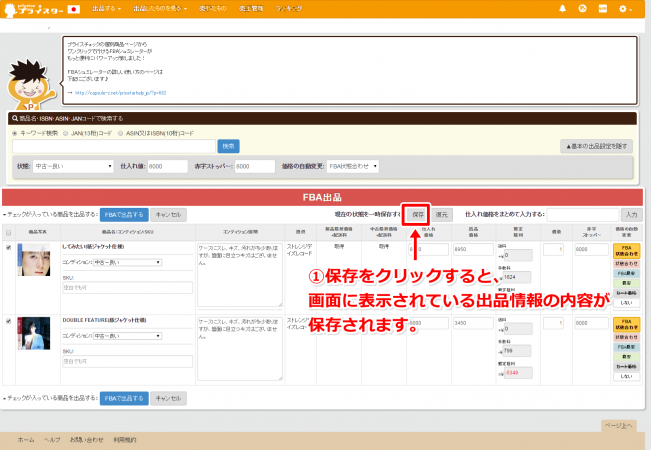Select first row's blue FBA最安 button
Screen dimensions: 651x450
pyautogui.click(x=627, y=274)
